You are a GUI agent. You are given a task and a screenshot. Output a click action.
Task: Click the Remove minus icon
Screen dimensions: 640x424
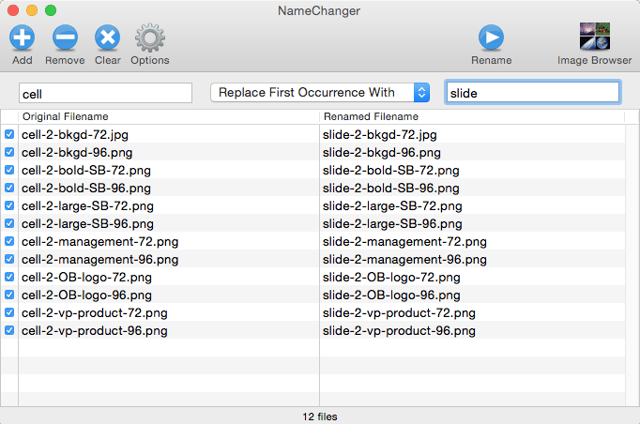65,38
